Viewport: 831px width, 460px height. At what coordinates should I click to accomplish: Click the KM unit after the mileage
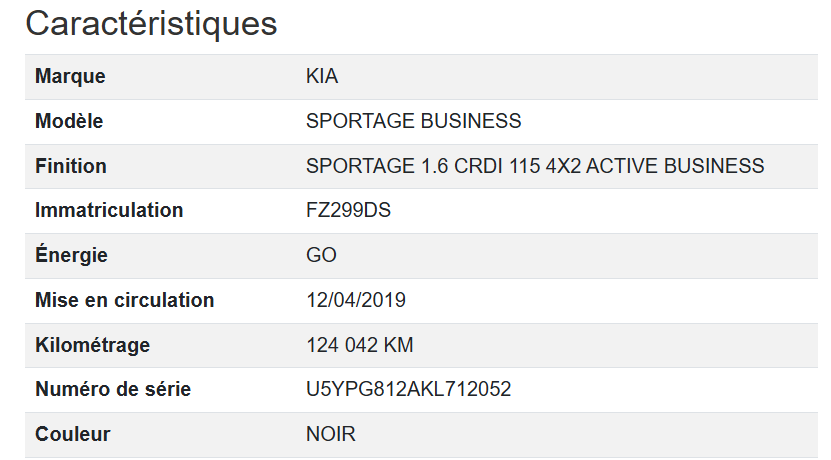pos(398,345)
